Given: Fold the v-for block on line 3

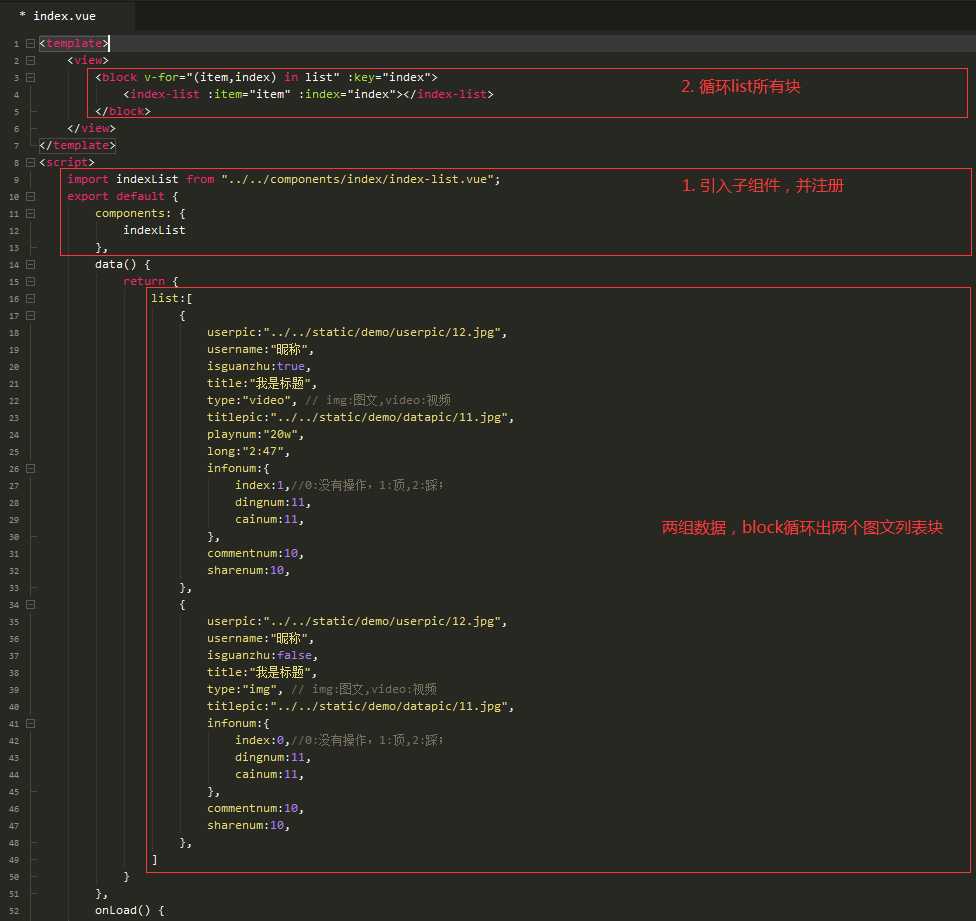Looking at the screenshot, I should (30, 78).
